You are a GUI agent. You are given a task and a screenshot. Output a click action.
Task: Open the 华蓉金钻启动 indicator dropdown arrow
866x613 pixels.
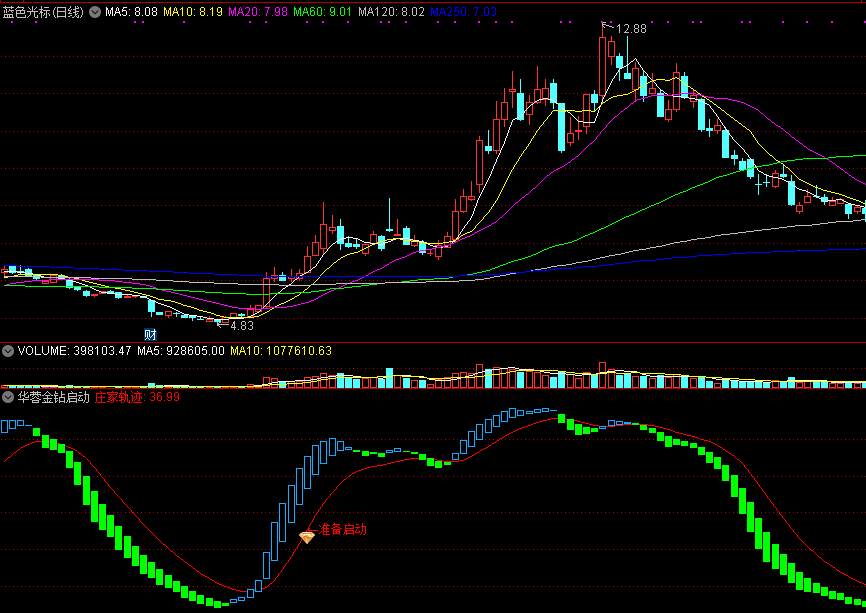click(8, 397)
